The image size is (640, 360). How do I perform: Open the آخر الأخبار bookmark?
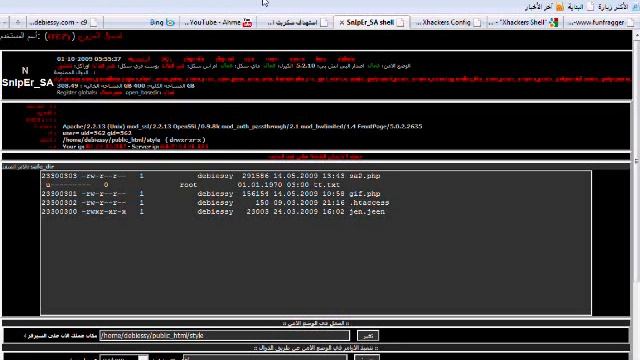click(539, 7)
